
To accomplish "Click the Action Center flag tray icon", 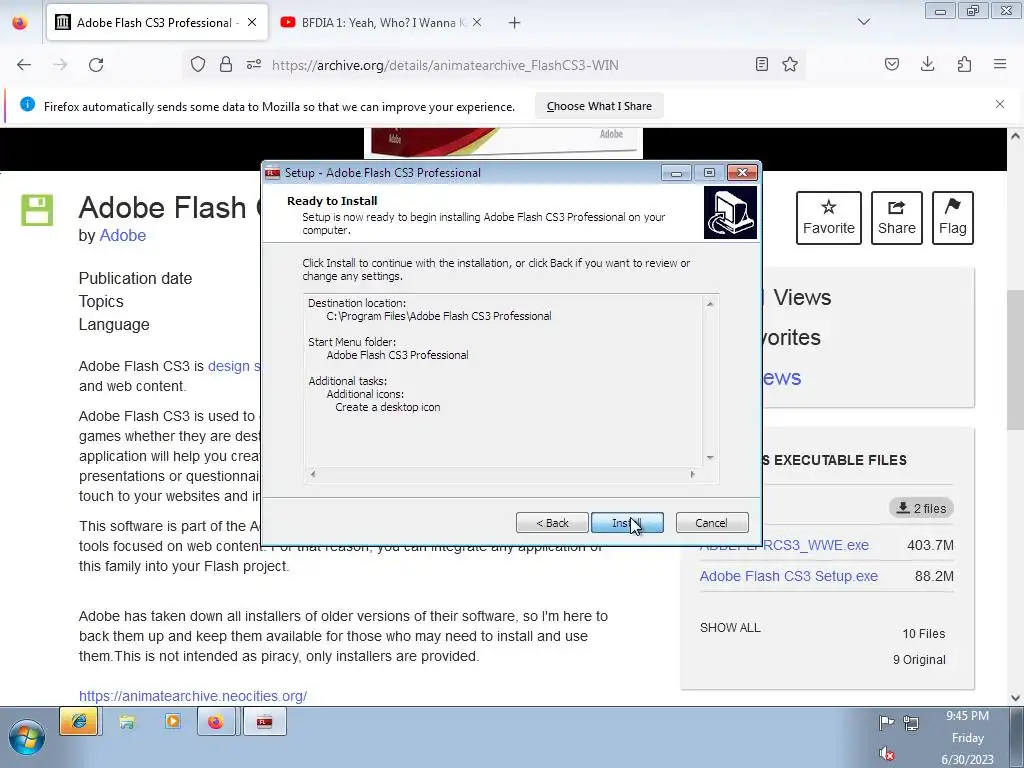I will point(886,722).
